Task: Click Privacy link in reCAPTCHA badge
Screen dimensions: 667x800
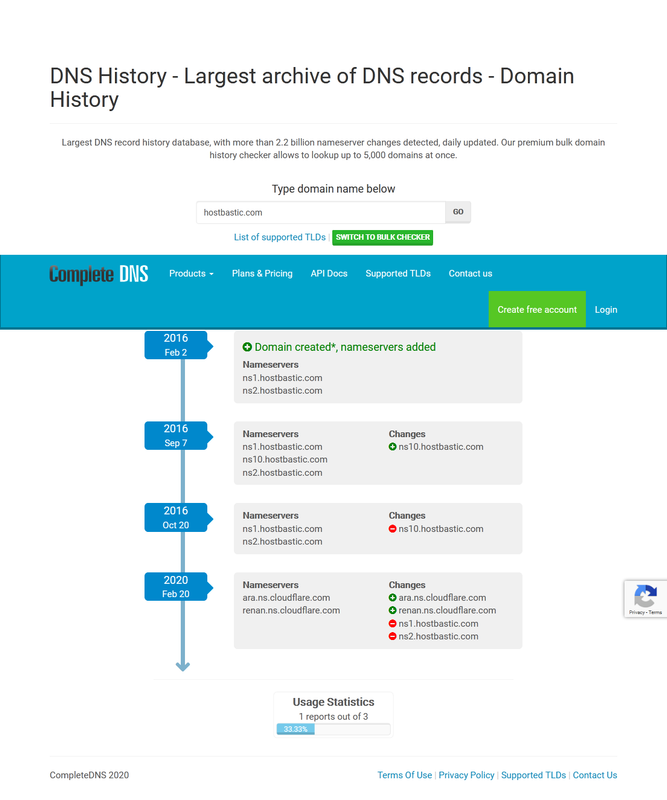Action: click(636, 612)
